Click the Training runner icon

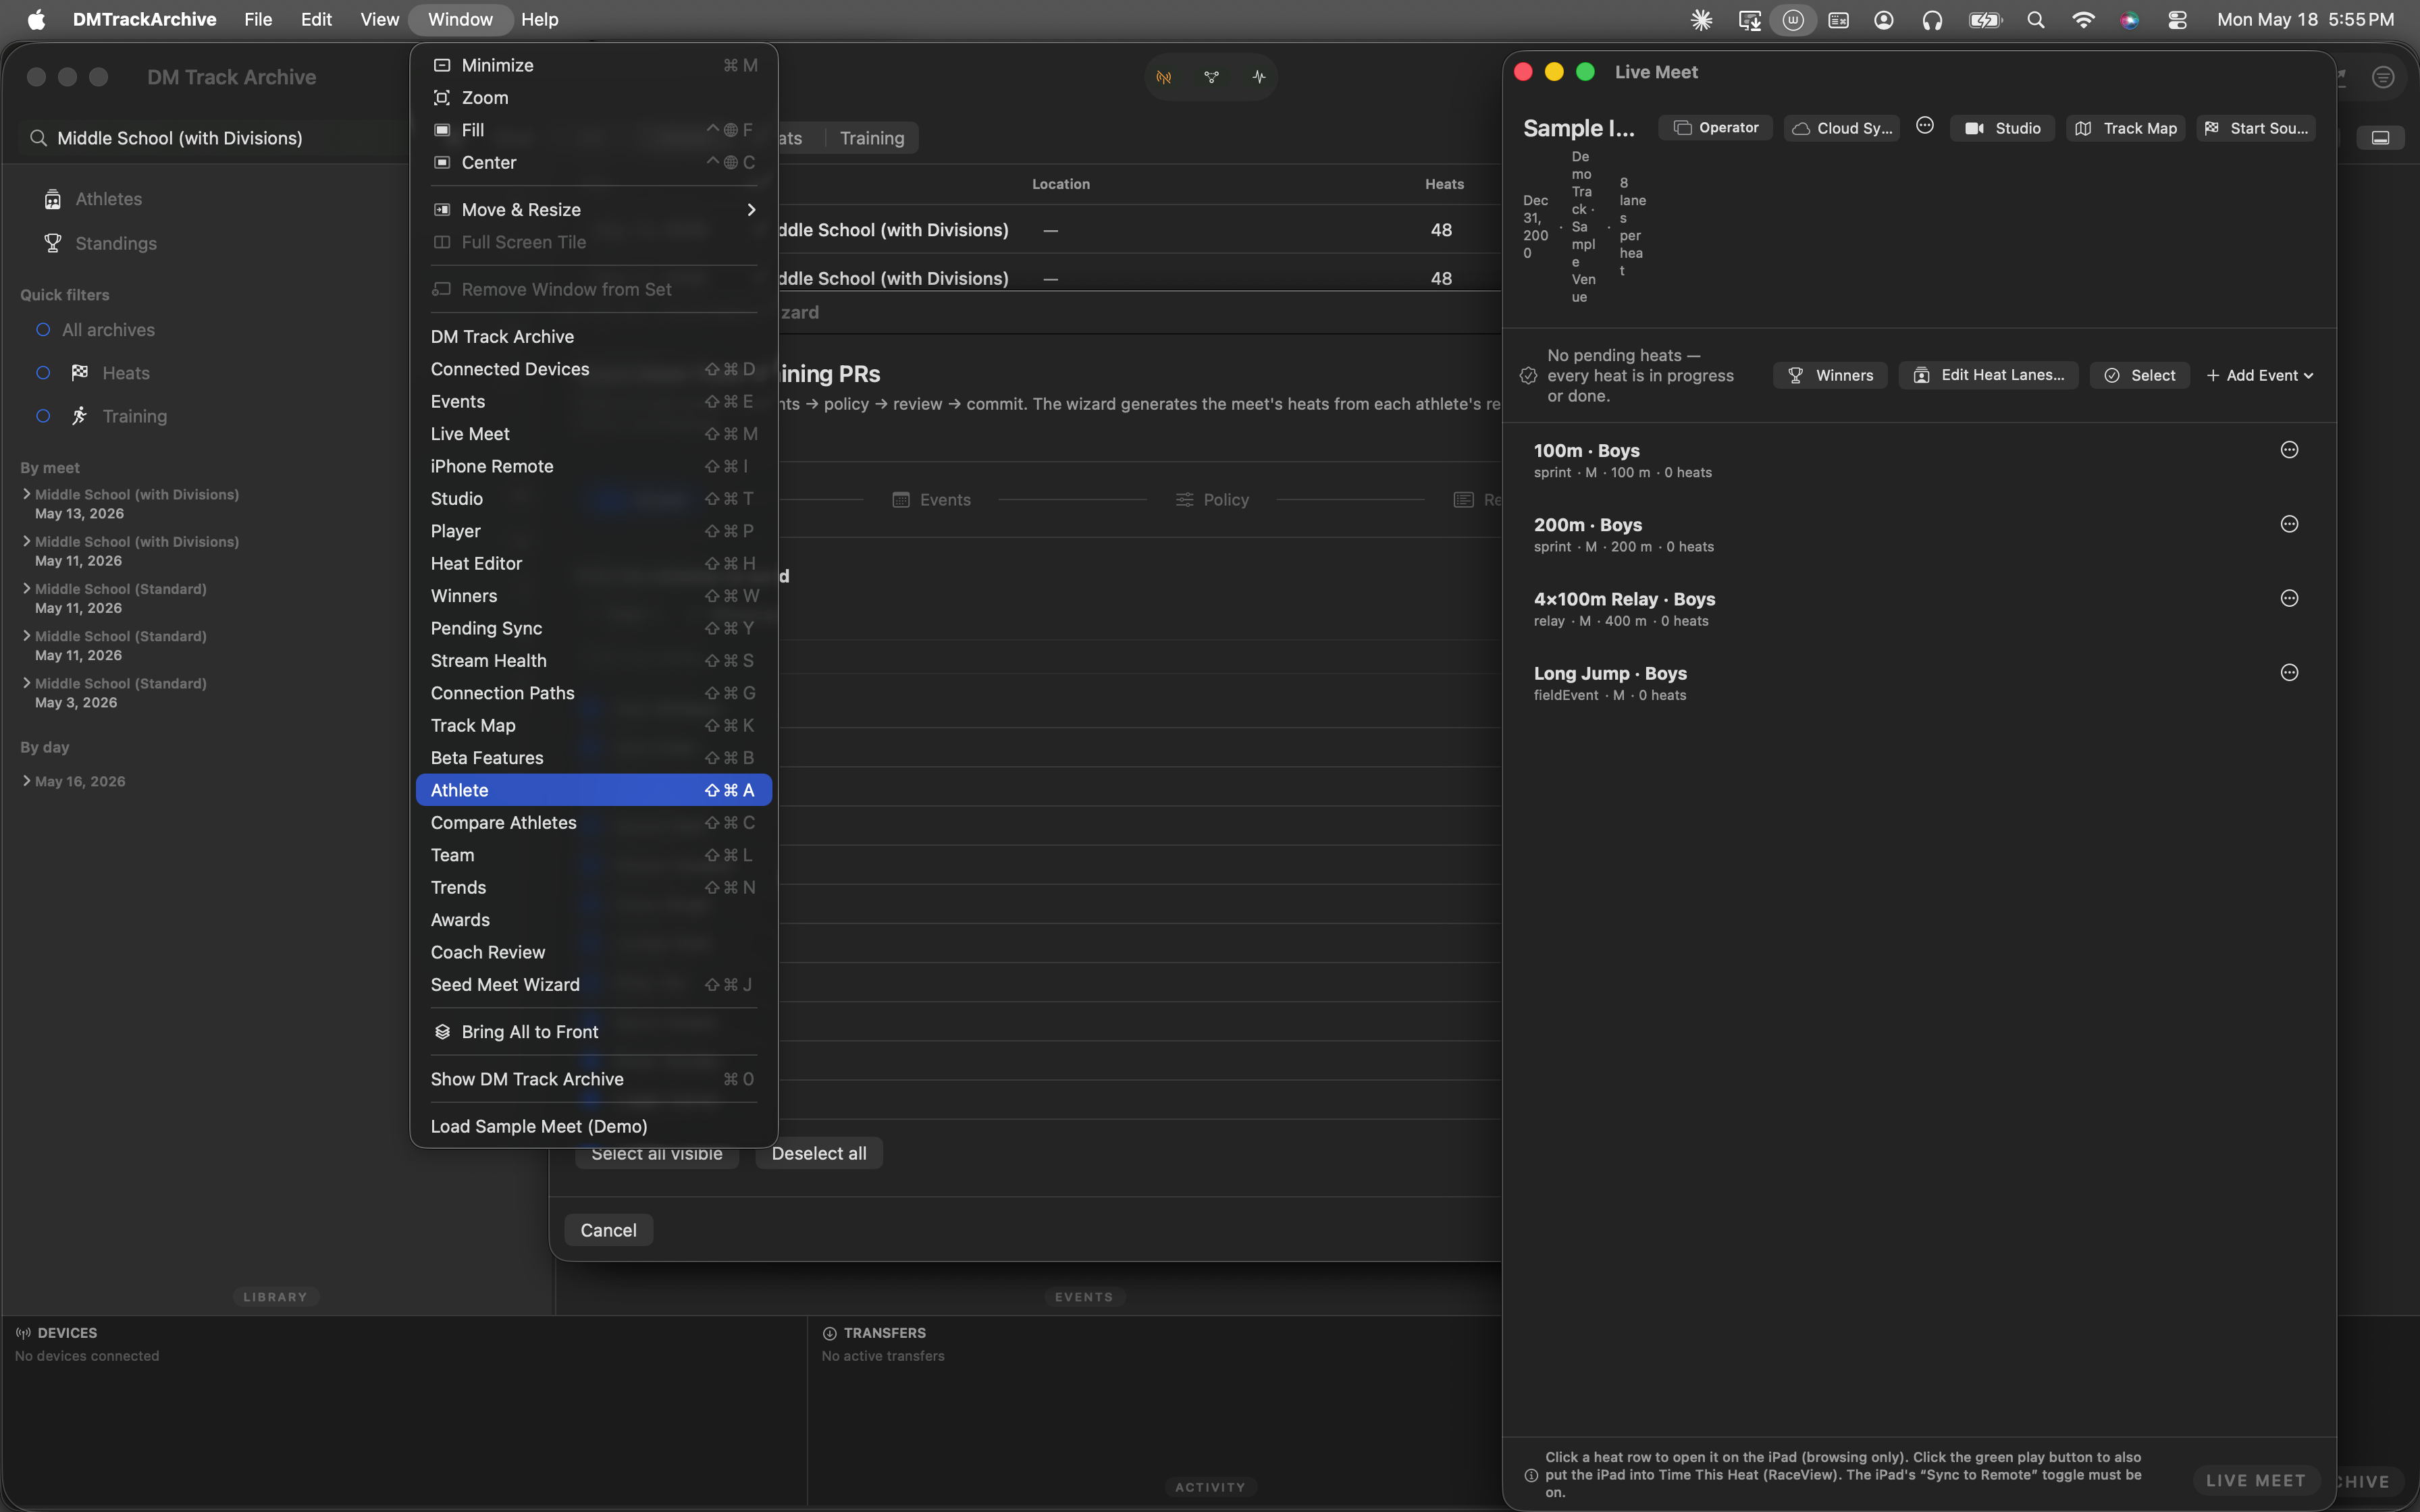80,416
